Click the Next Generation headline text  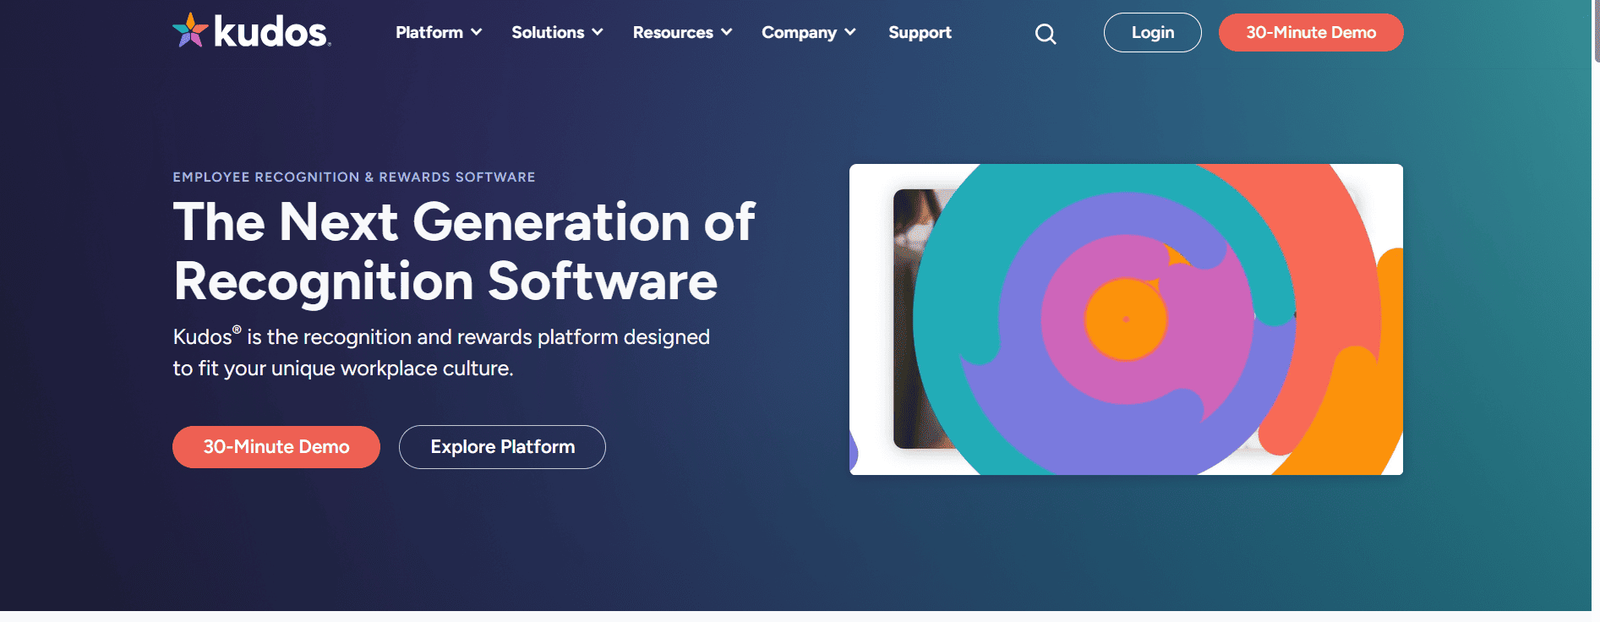click(464, 251)
